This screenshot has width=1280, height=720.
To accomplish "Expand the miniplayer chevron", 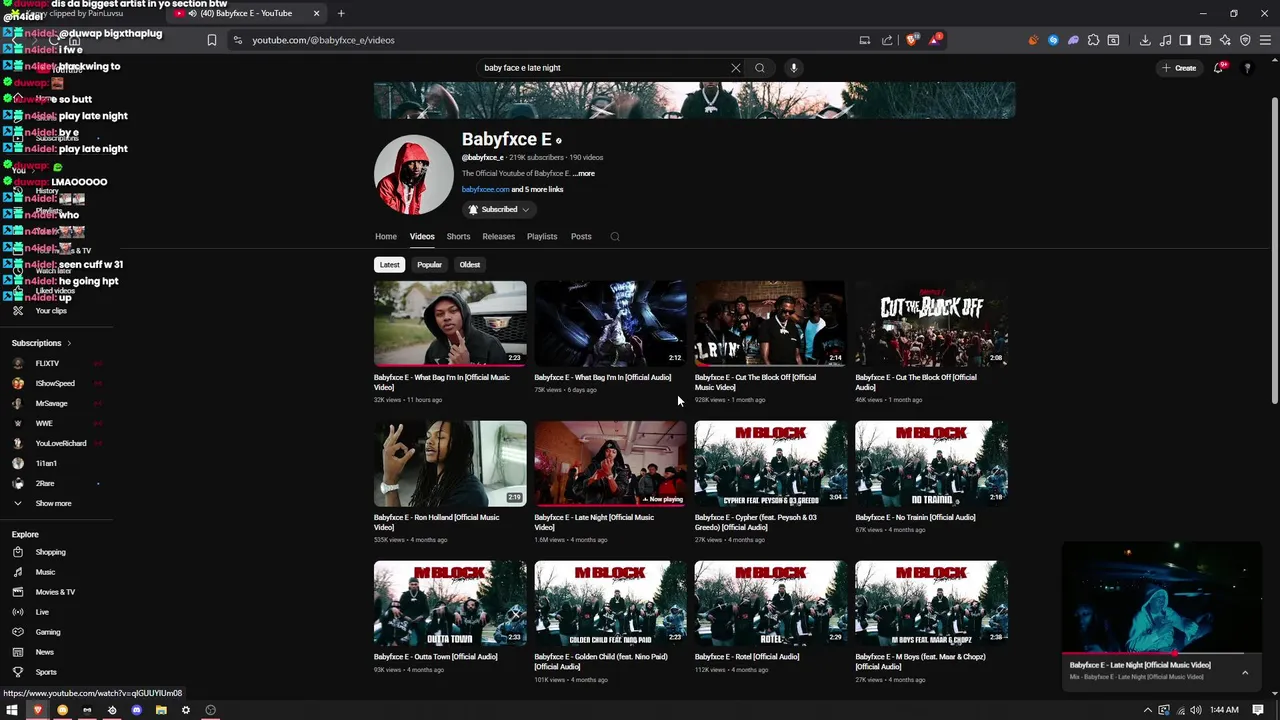I will [1245, 673].
